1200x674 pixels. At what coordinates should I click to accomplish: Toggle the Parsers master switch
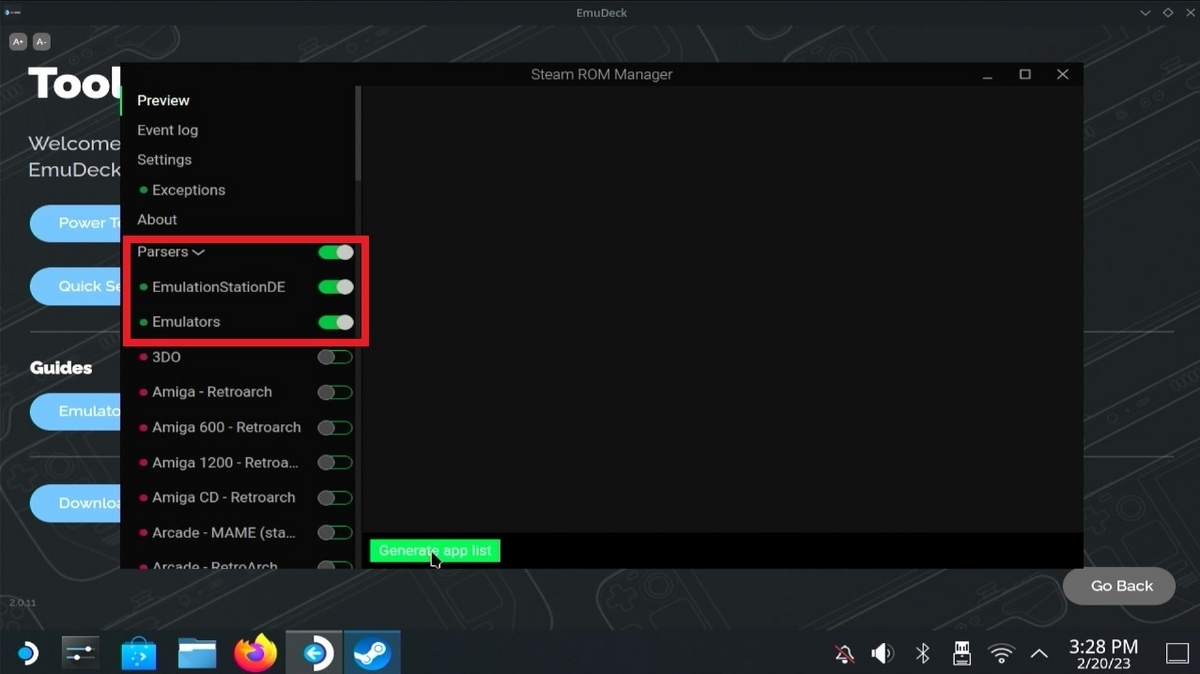click(x=335, y=252)
